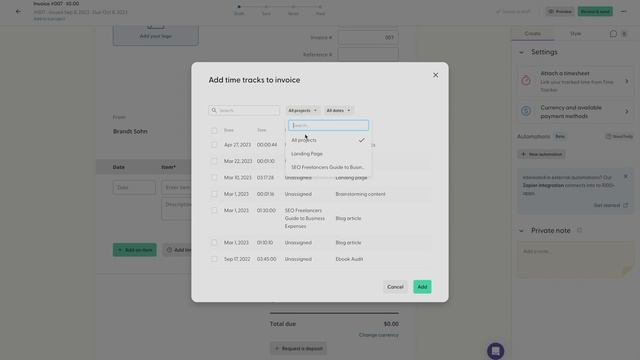Click the Preview button in header

[560, 11]
